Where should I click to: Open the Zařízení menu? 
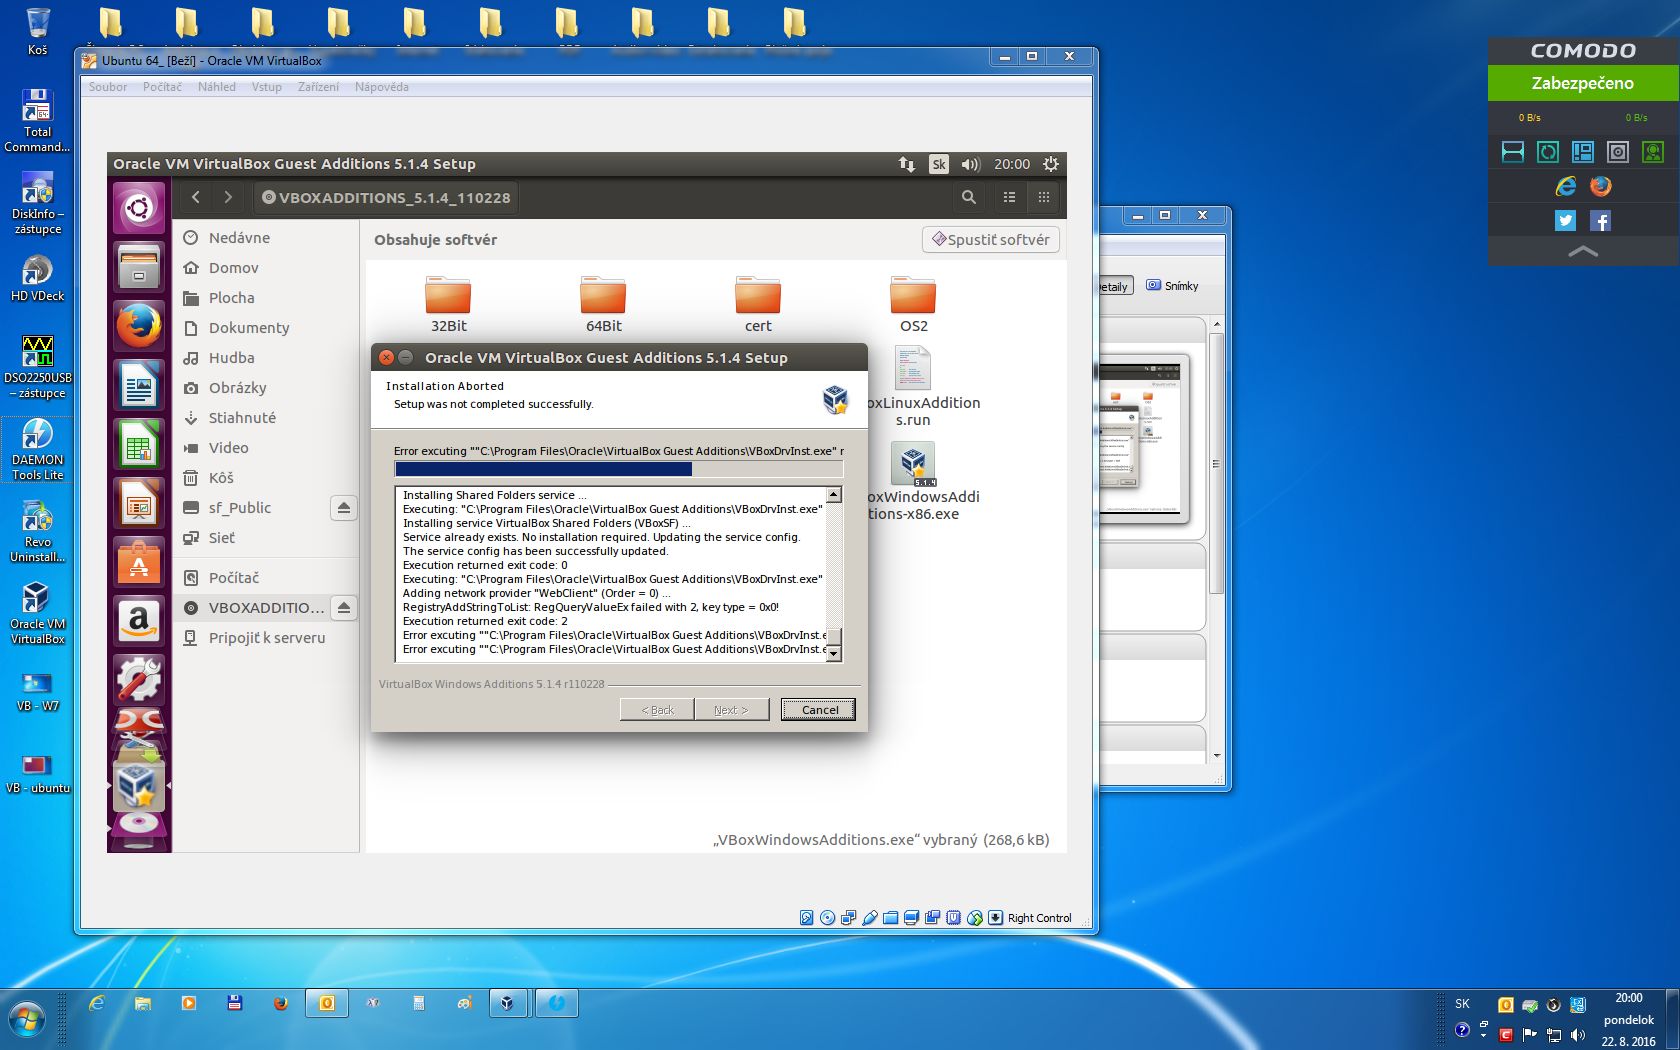pyautogui.click(x=318, y=87)
